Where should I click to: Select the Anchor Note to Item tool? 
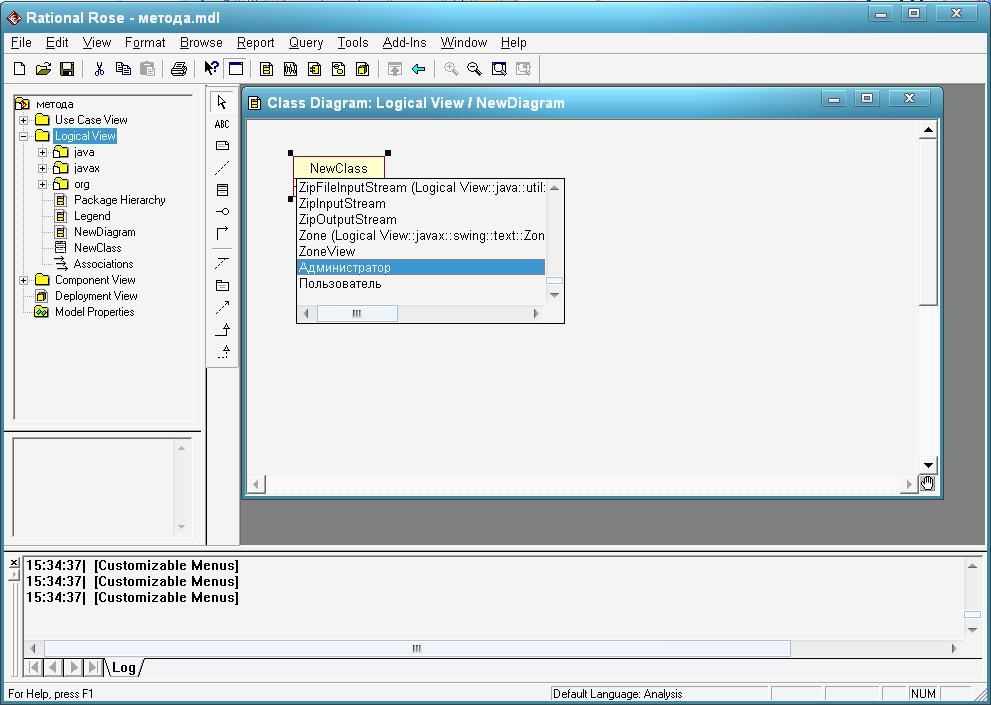(222, 168)
